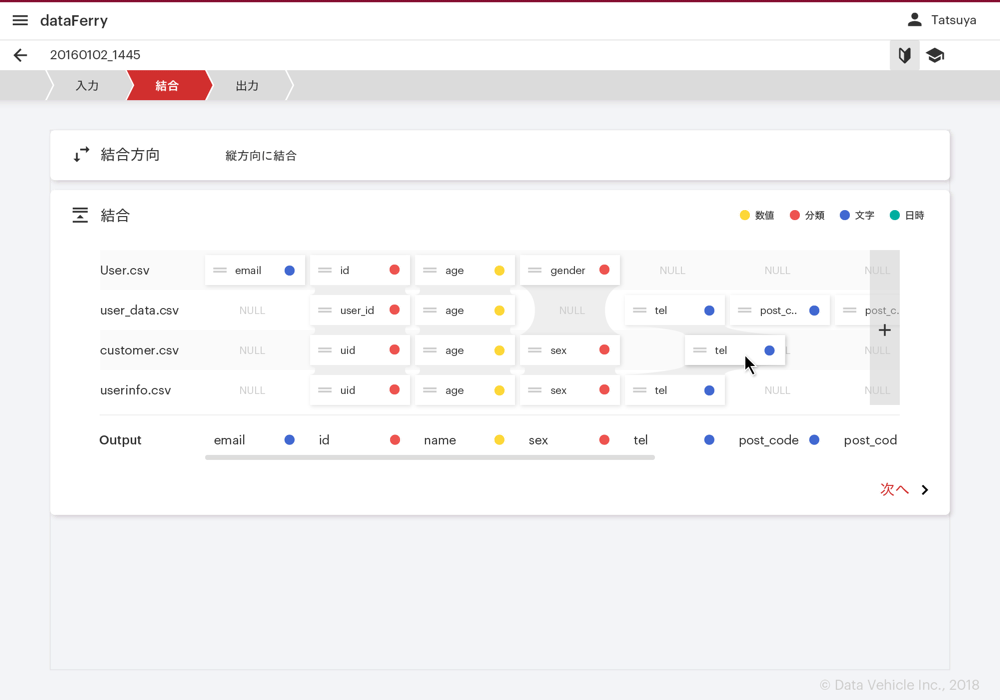Select the userinfo.csv uid chip
Image resolution: width=1000 pixels, height=700 pixels.
[x=360, y=390]
